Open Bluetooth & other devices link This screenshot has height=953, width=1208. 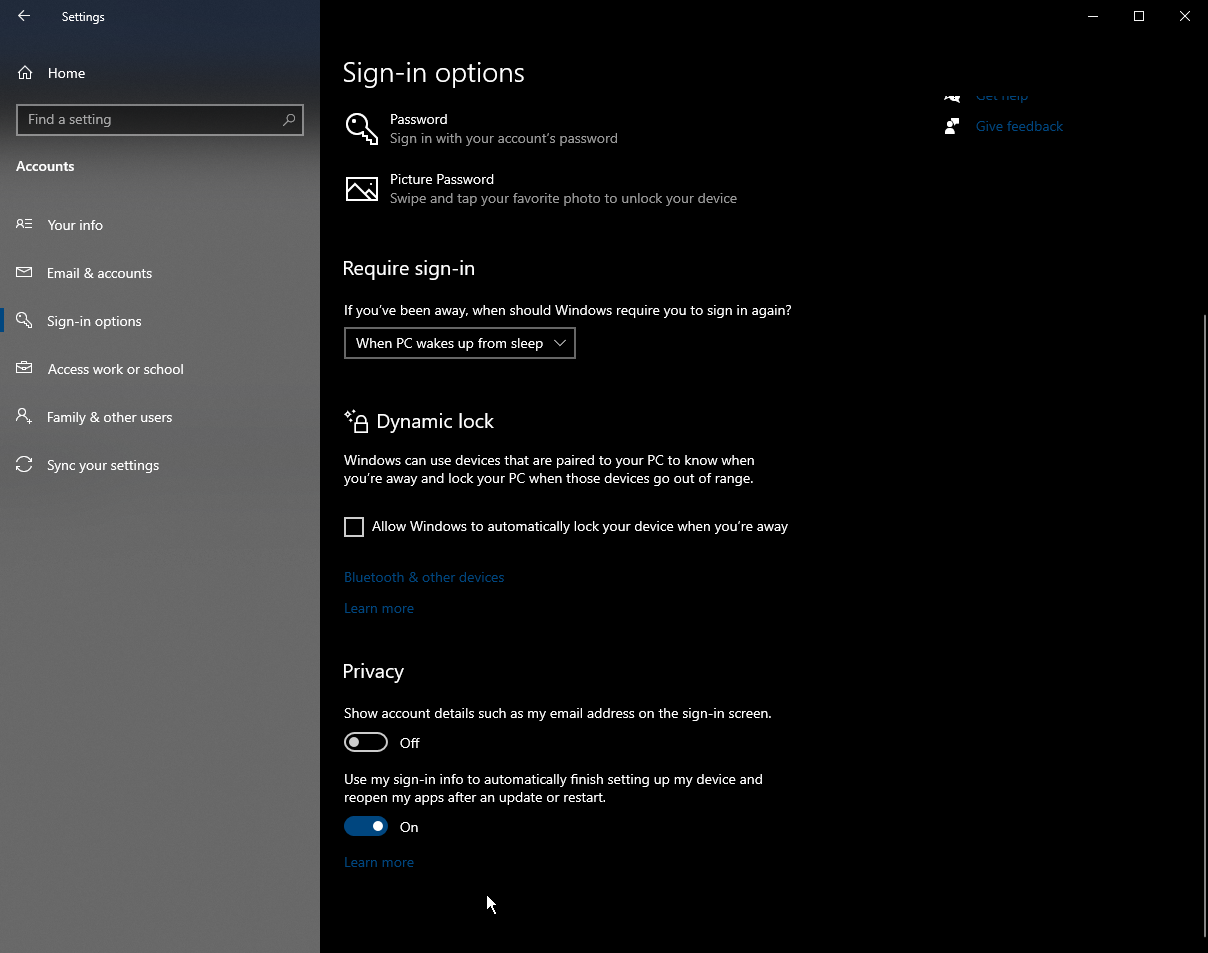click(x=423, y=577)
